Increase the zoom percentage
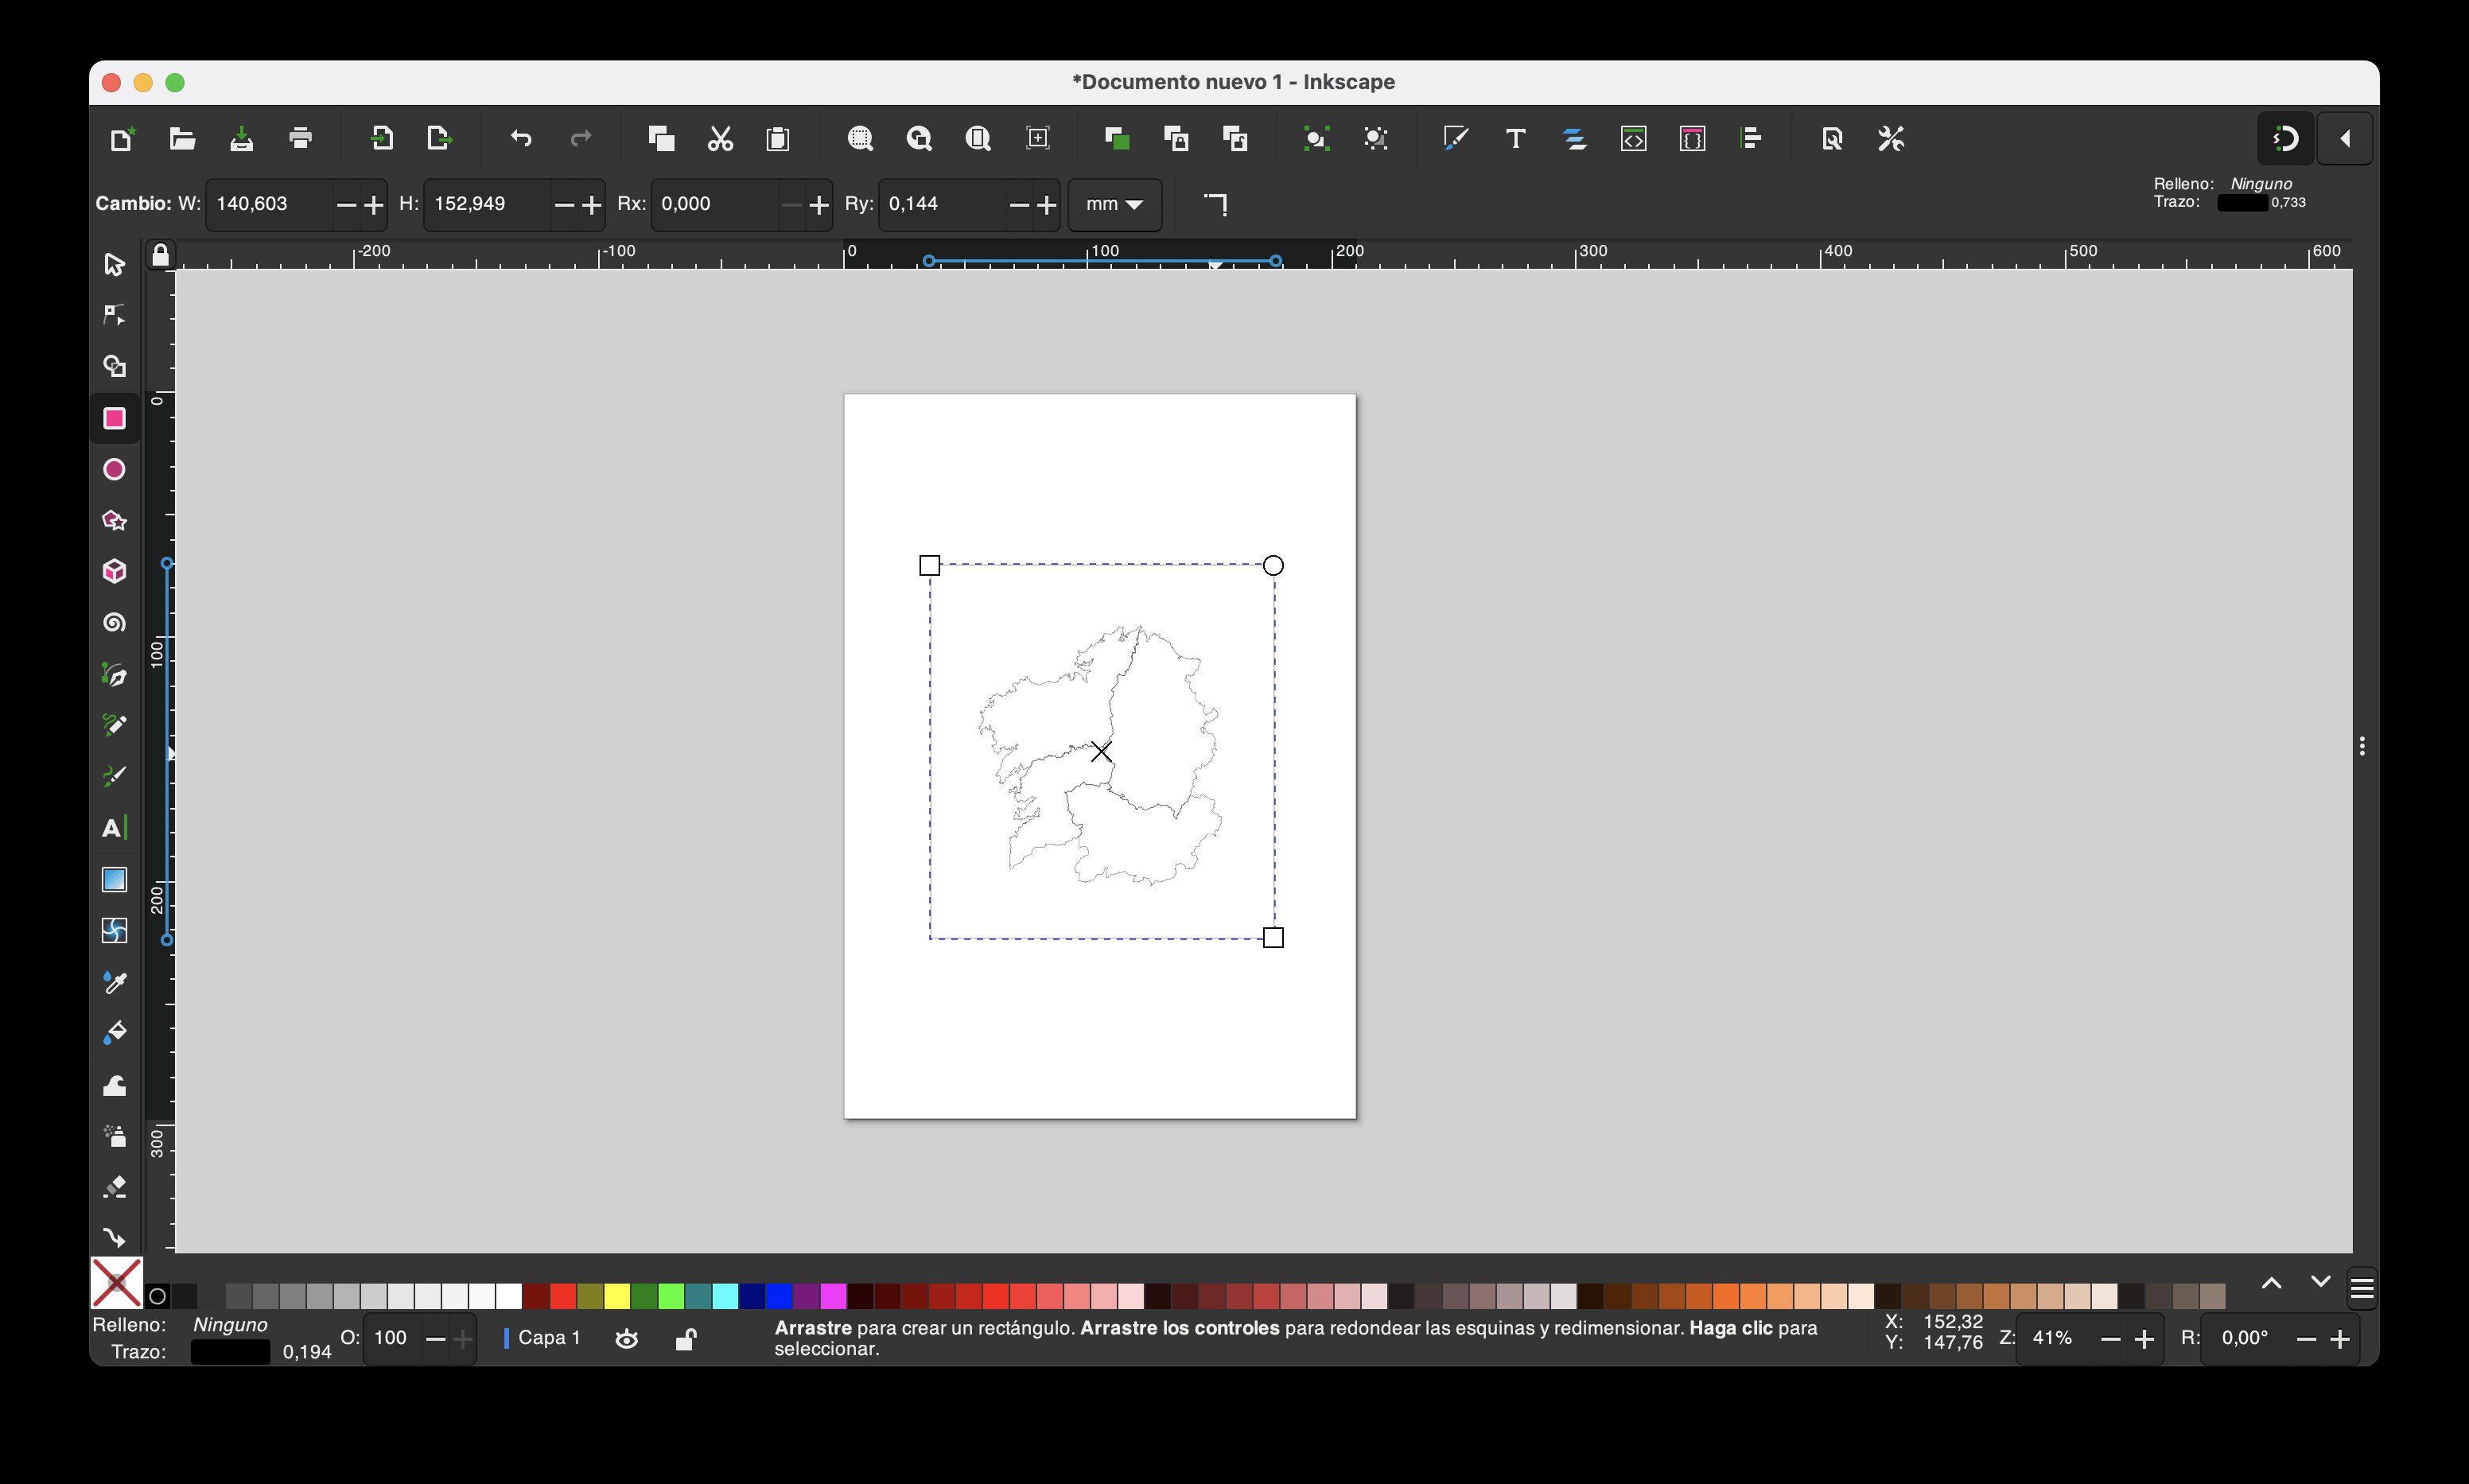Image resolution: width=2469 pixels, height=1484 pixels. pos(2144,1339)
